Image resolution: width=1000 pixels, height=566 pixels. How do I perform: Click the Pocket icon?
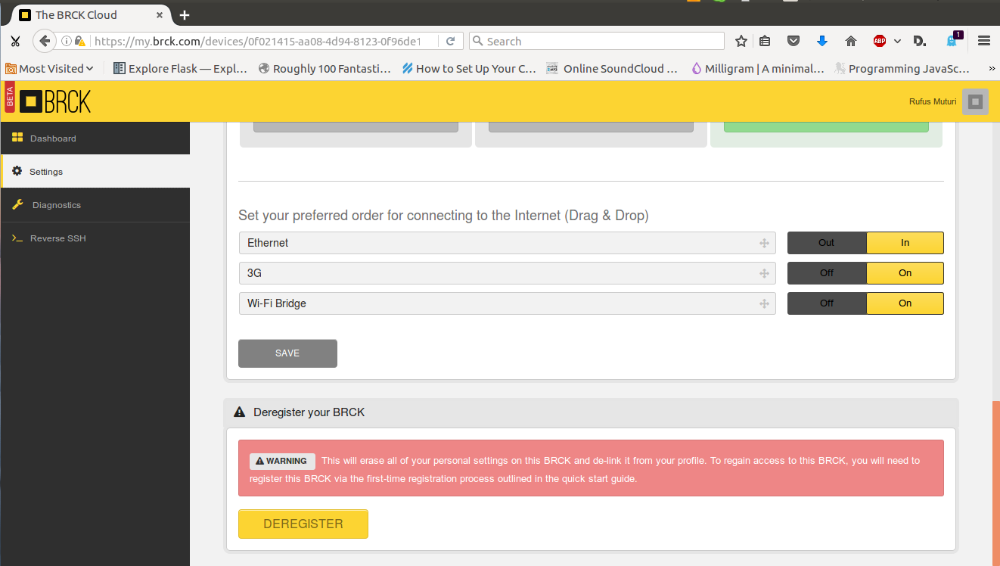(x=793, y=41)
